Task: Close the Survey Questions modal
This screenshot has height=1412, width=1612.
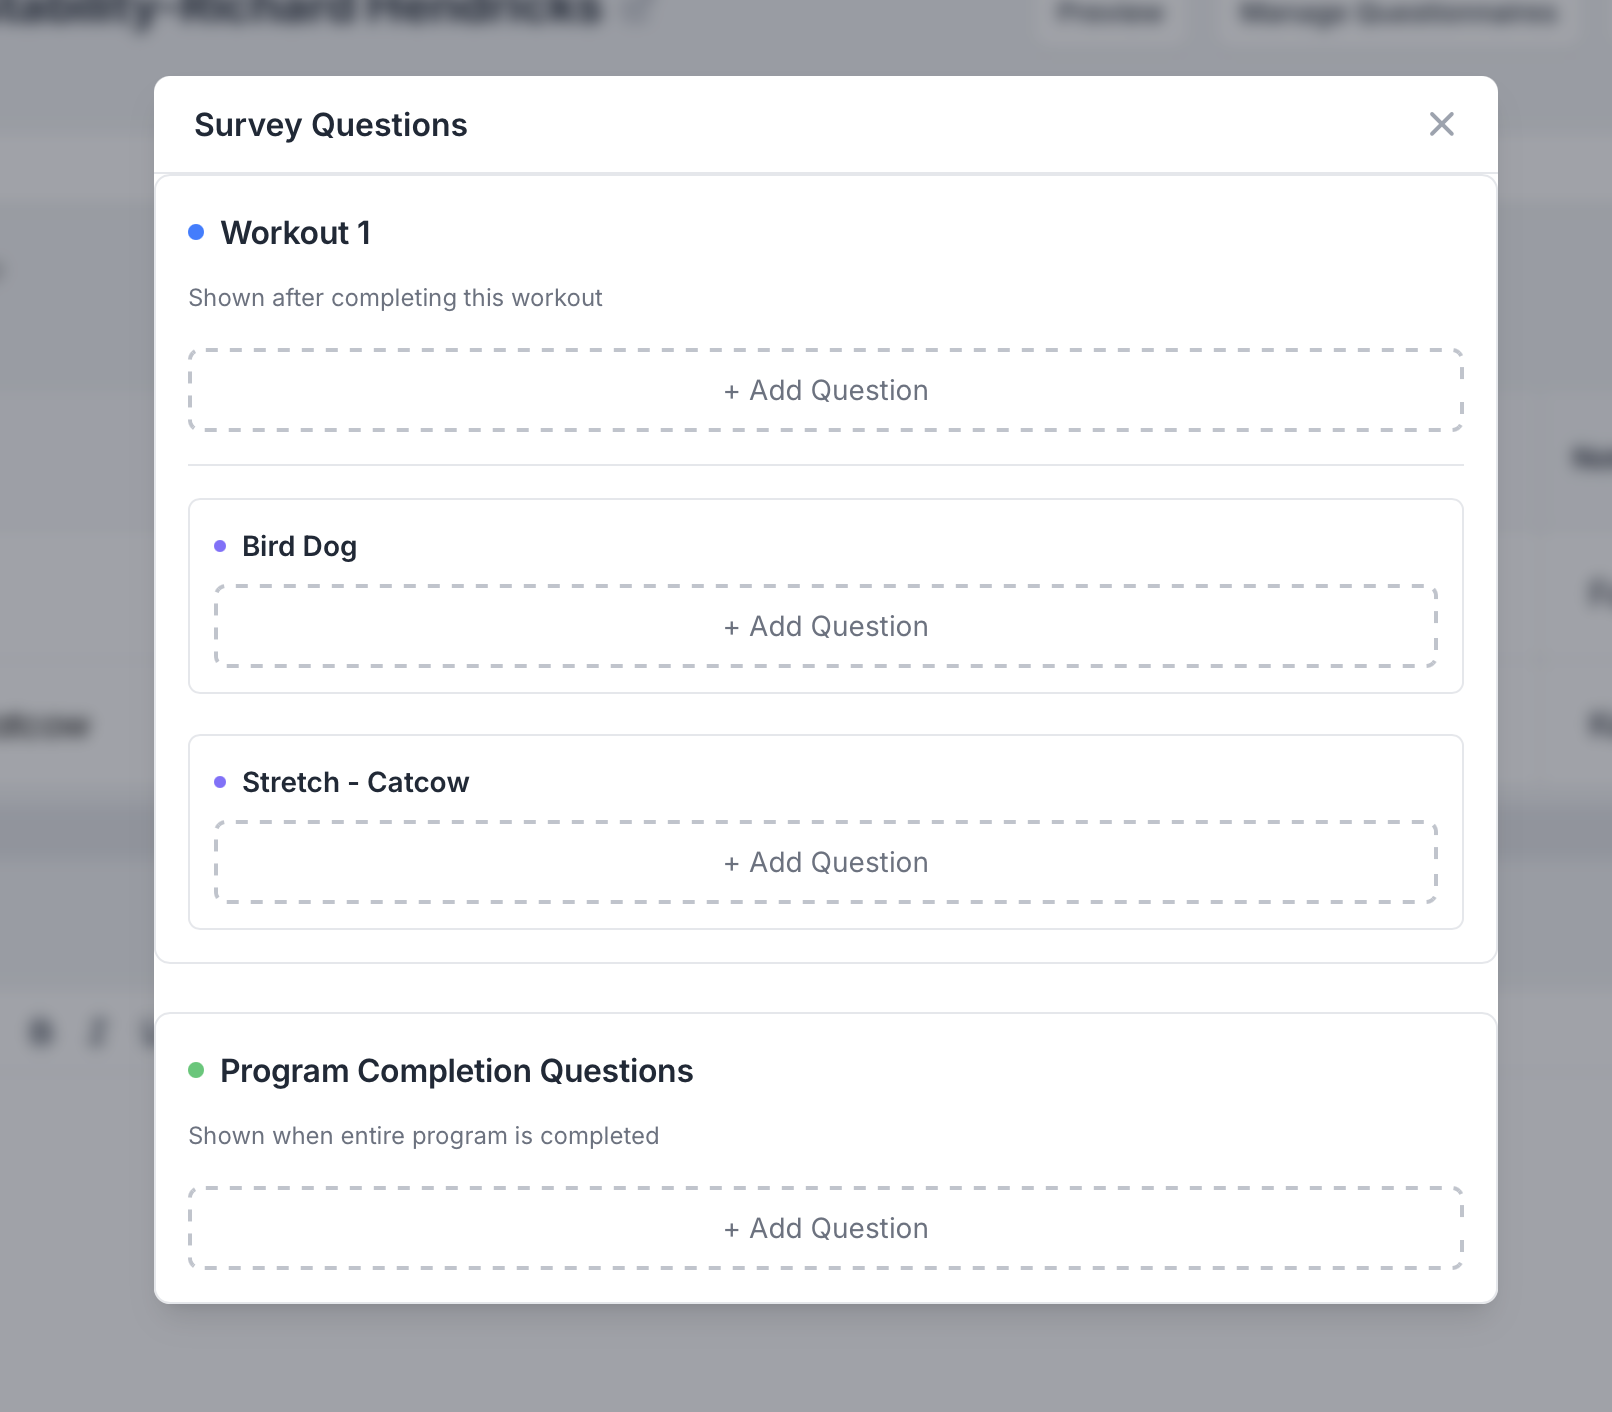Action: pos(1441,125)
